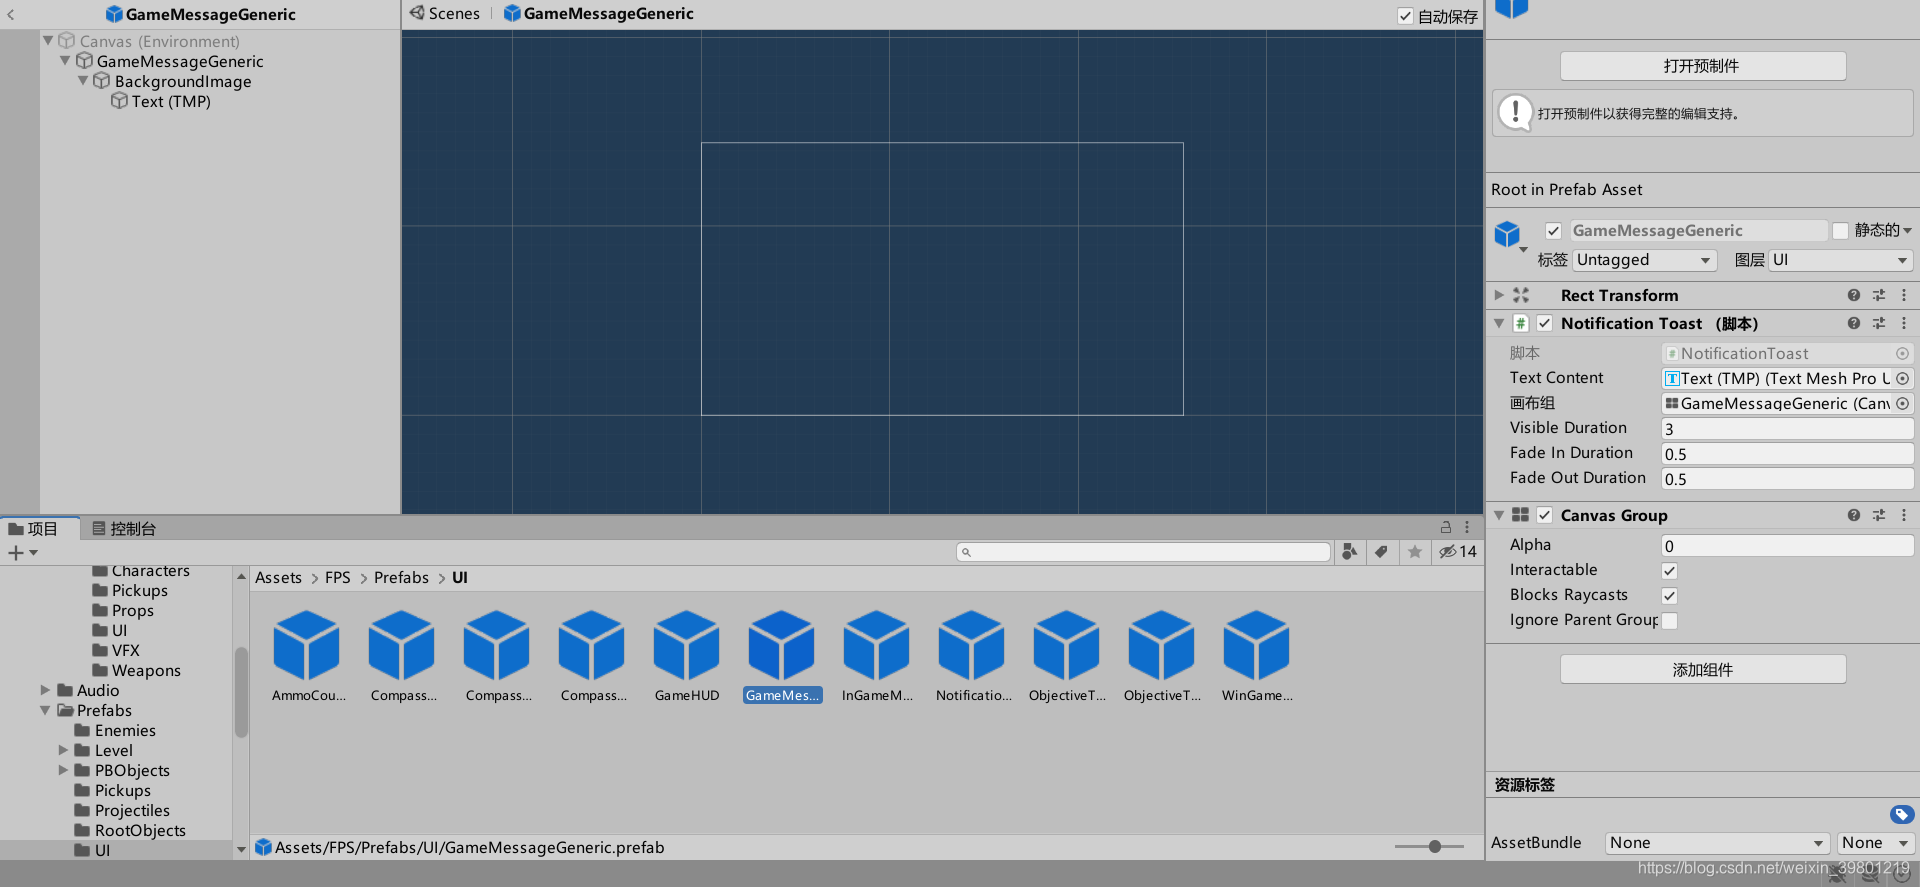Image resolution: width=1920 pixels, height=887 pixels.
Task: Pick object for the 脚本 script field
Action: click(x=1903, y=353)
